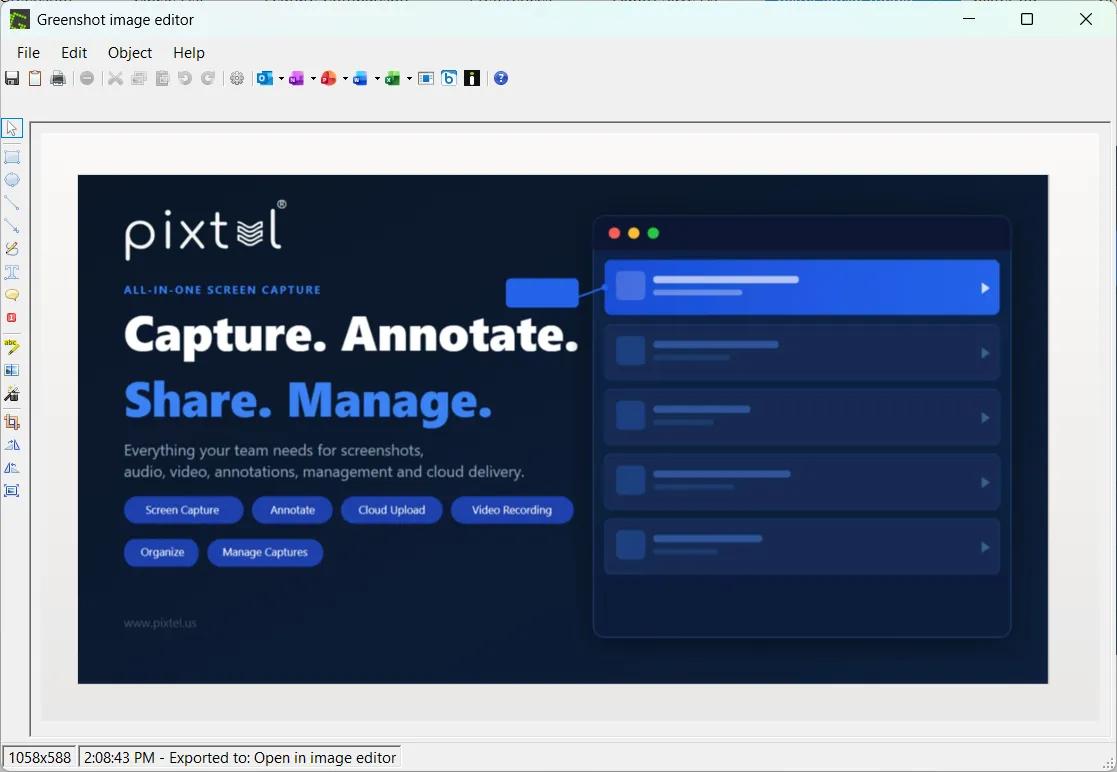Open Help via the blue question mark
The image size is (1117, 772).
coord(501,78)
